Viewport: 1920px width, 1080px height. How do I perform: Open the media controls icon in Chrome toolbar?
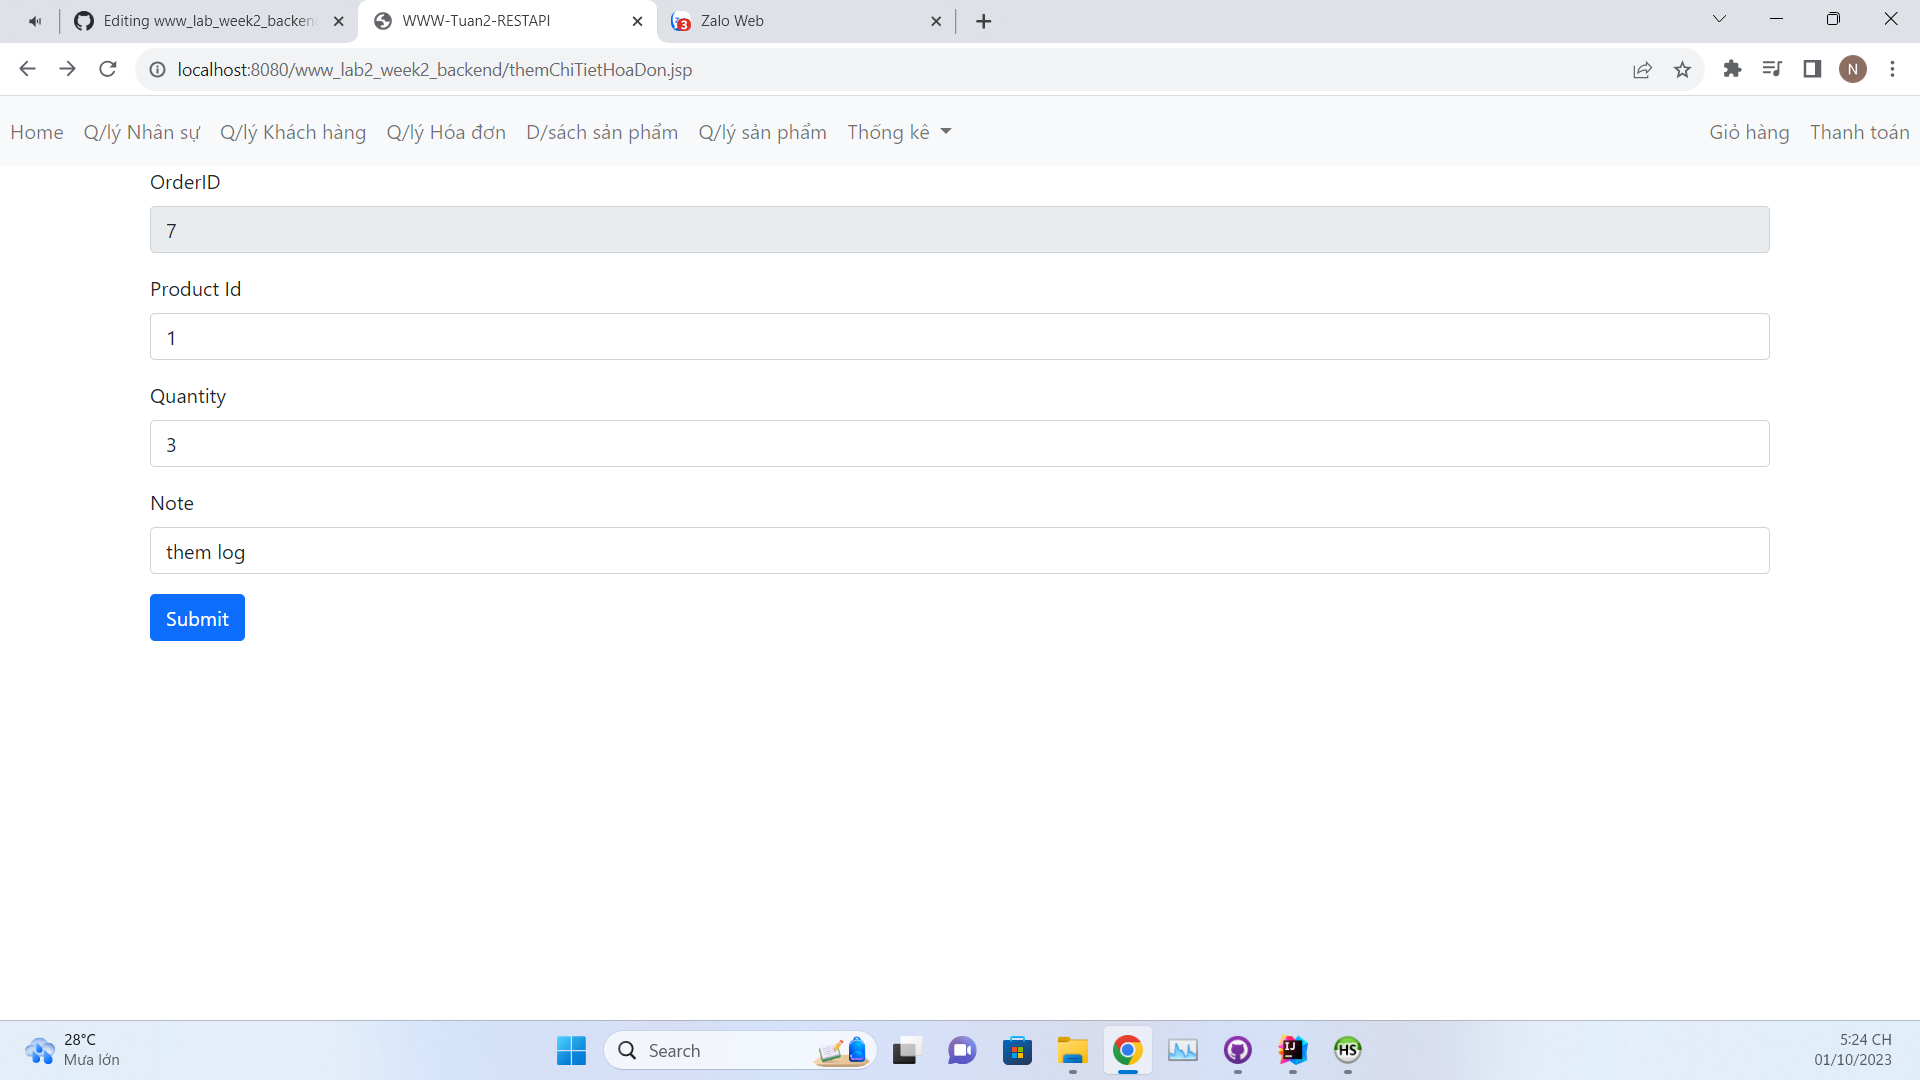1773,69
